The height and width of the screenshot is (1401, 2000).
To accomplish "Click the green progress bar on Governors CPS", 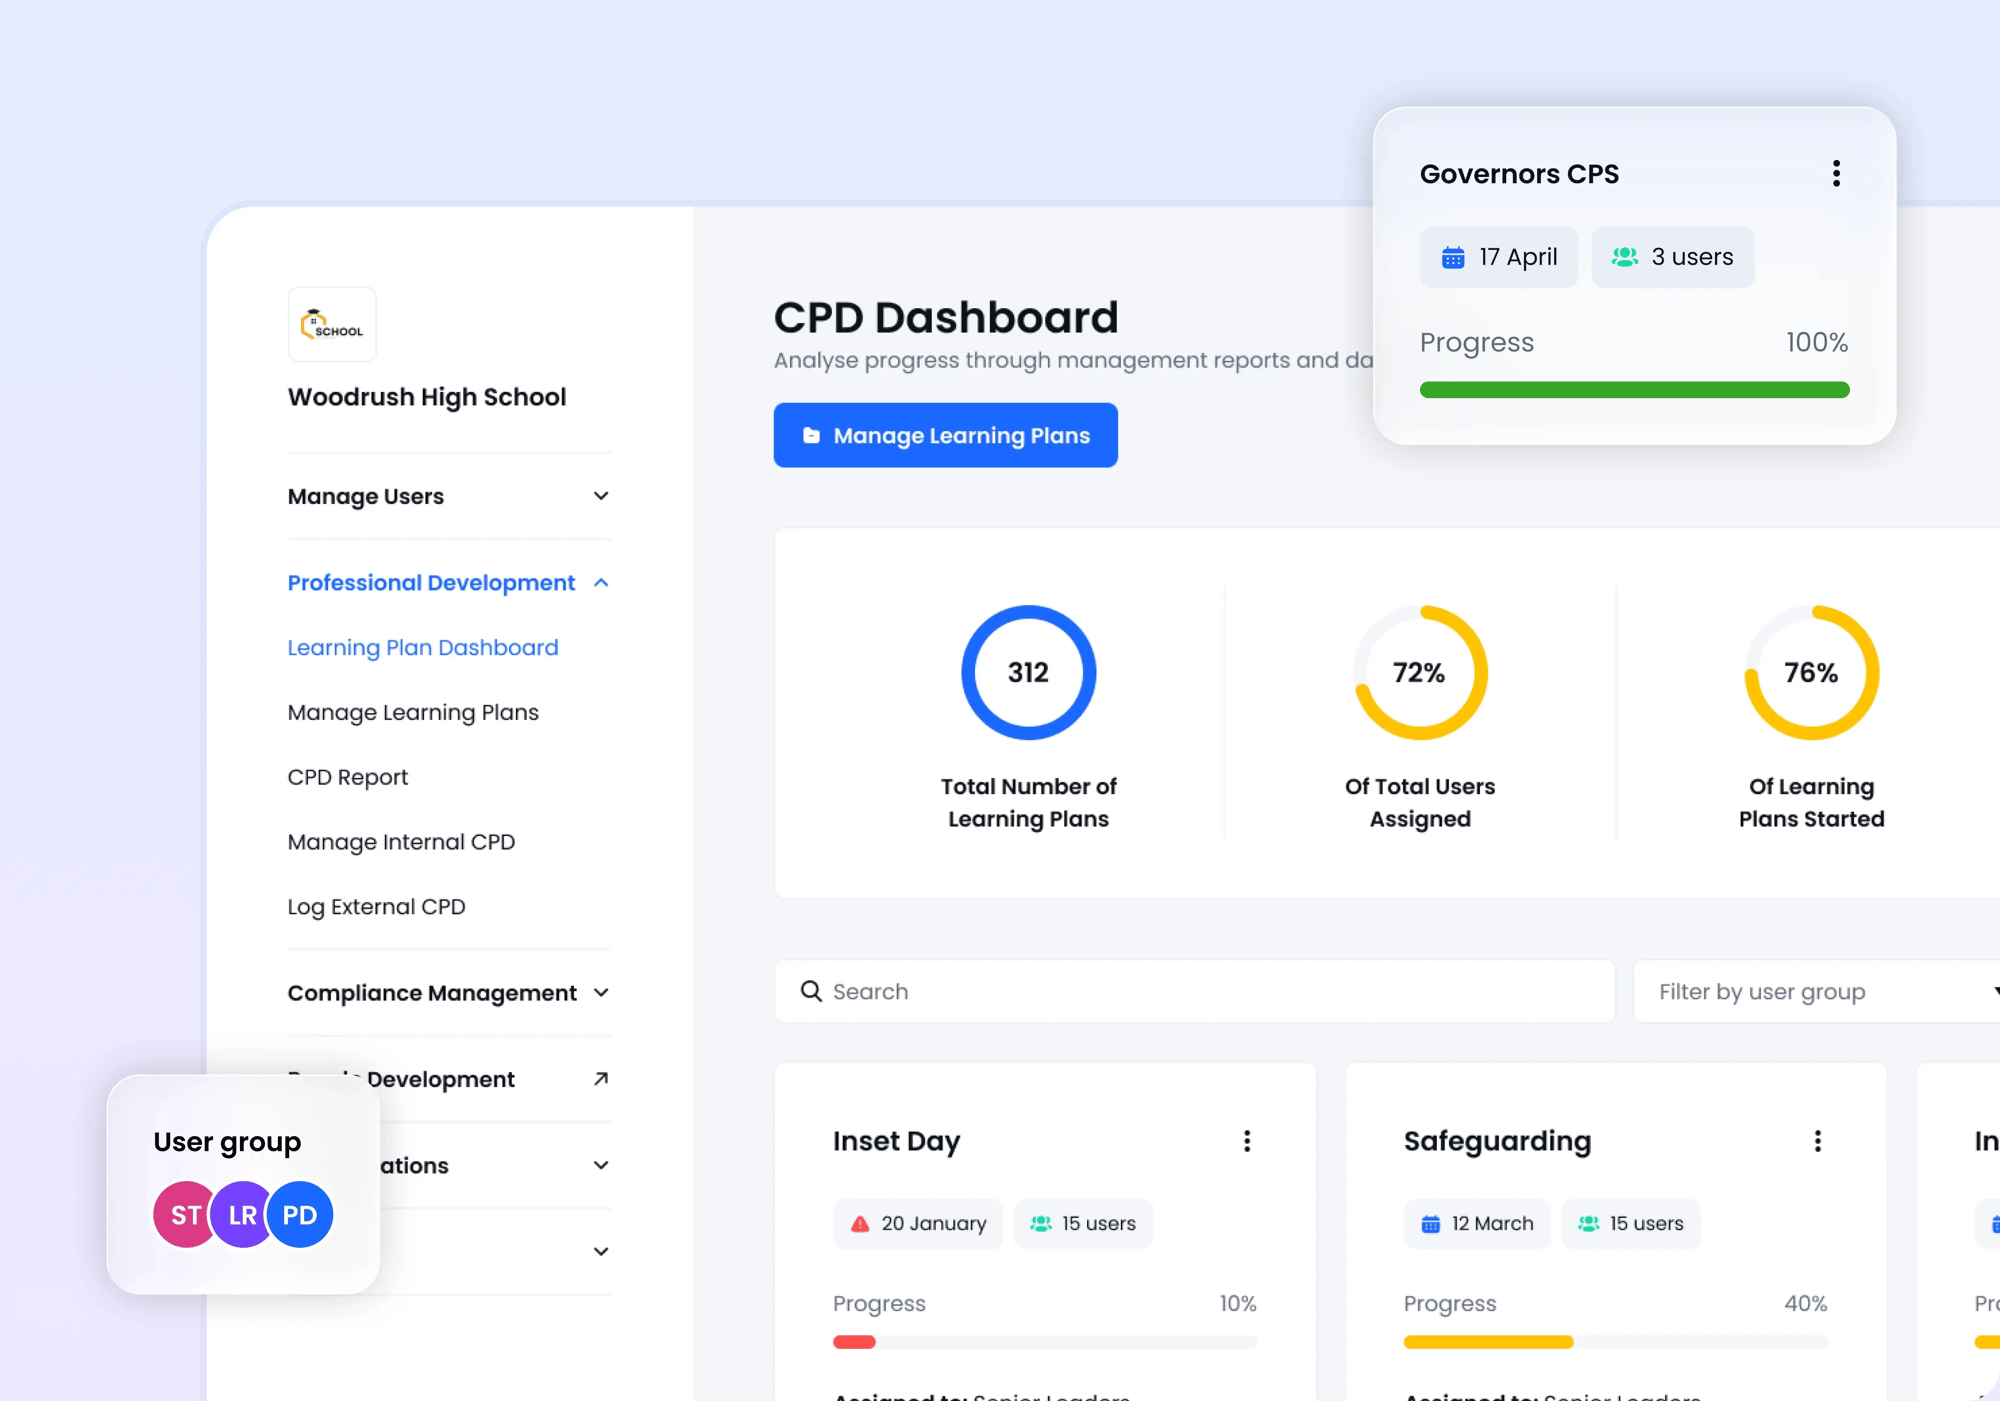I will [1634, 389].
